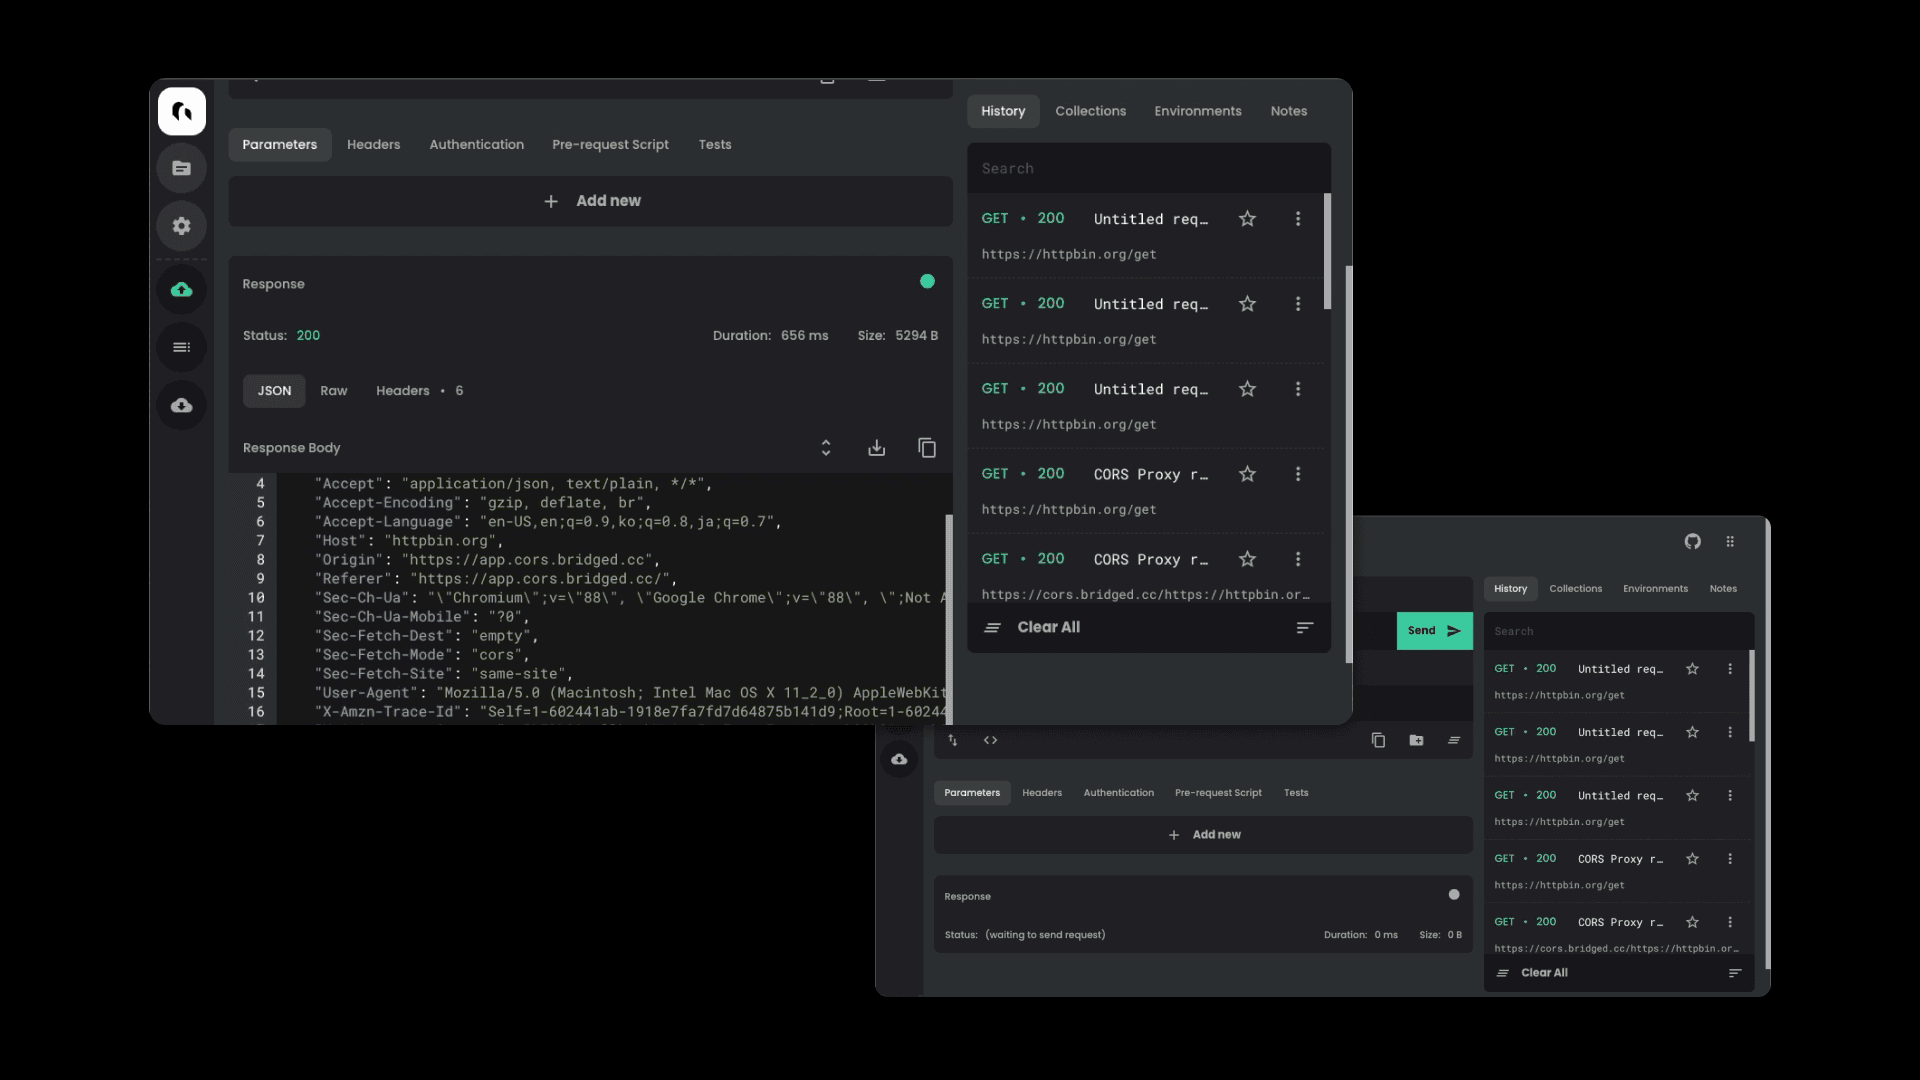Click the green cloud upload sidebar icon

[x=181, y=290]
